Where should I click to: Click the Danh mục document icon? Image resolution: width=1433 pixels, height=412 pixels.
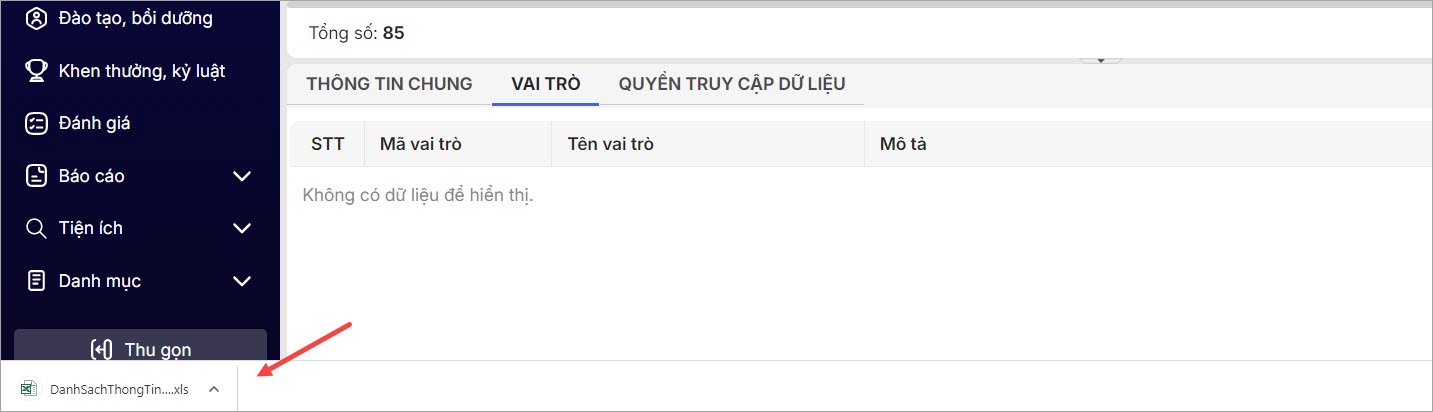pos(36,281)
